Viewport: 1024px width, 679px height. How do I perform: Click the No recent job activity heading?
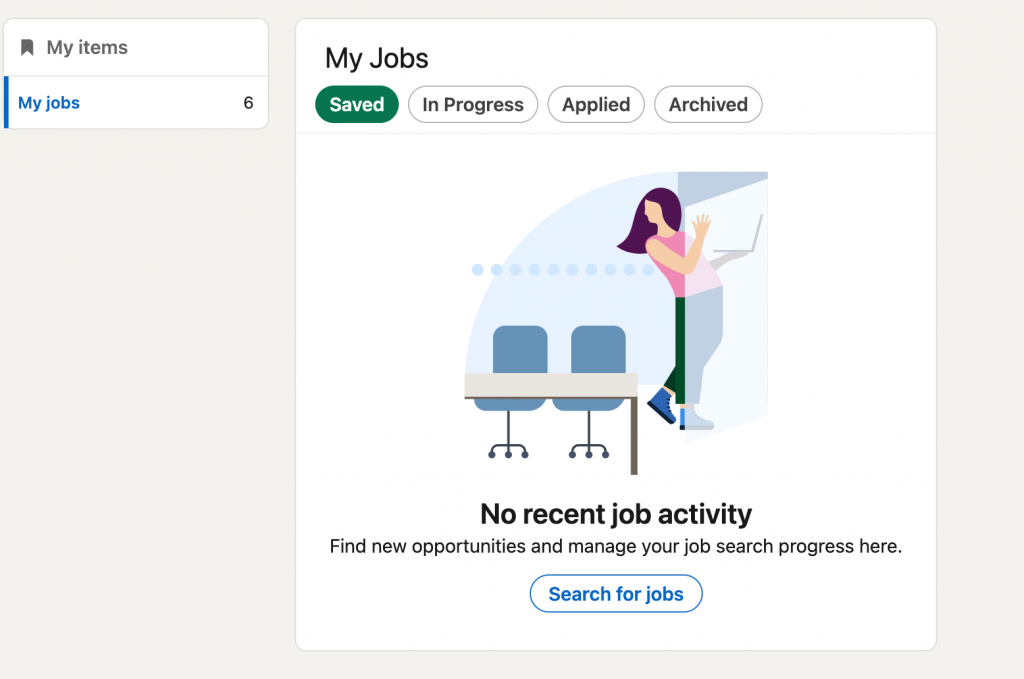pos(616,514)
